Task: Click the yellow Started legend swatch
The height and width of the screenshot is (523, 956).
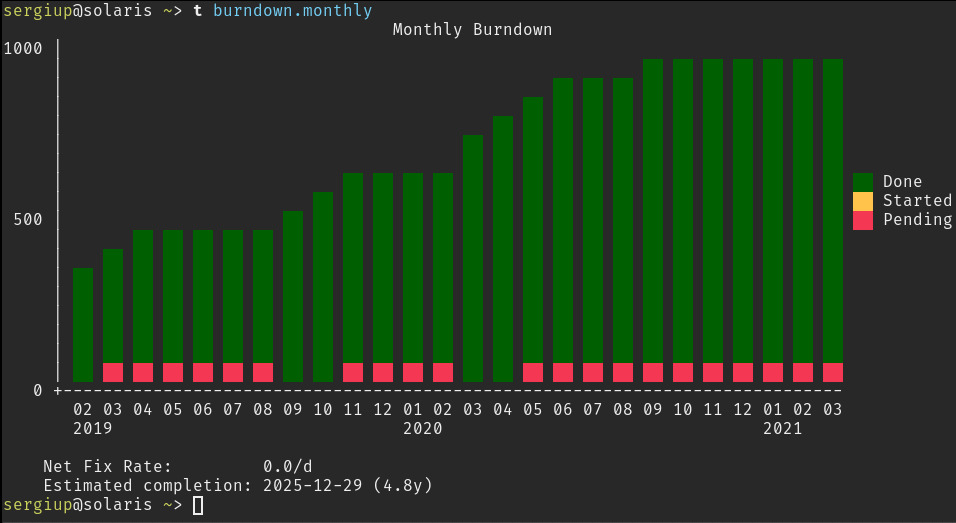Action: pos(863,201)
